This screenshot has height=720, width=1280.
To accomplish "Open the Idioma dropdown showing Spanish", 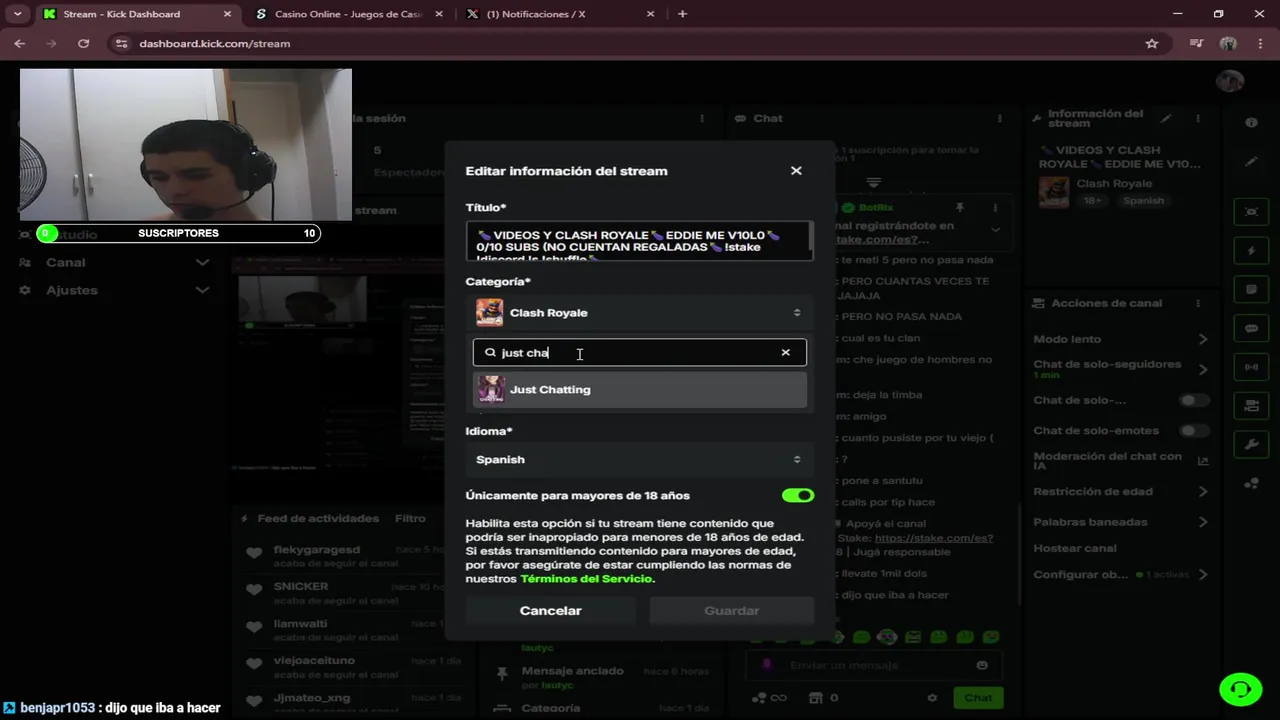I will pos(639,460).
